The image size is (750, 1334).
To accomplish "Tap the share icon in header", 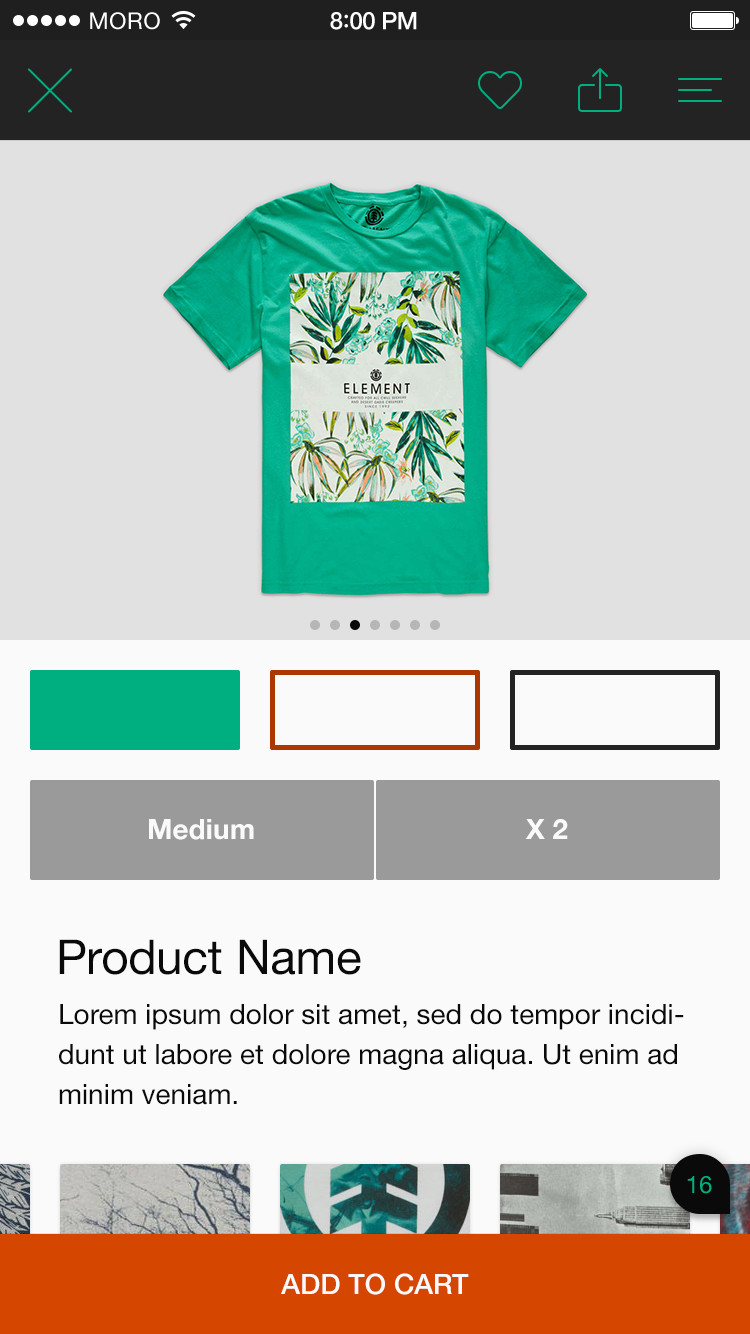I will [x=600, y=90].
